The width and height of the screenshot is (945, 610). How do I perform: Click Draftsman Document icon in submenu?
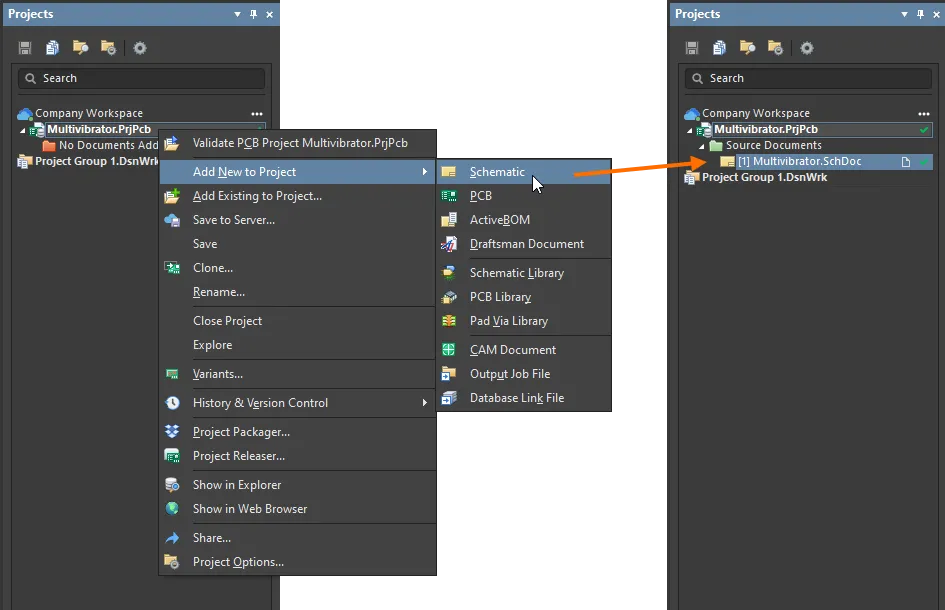448,244
